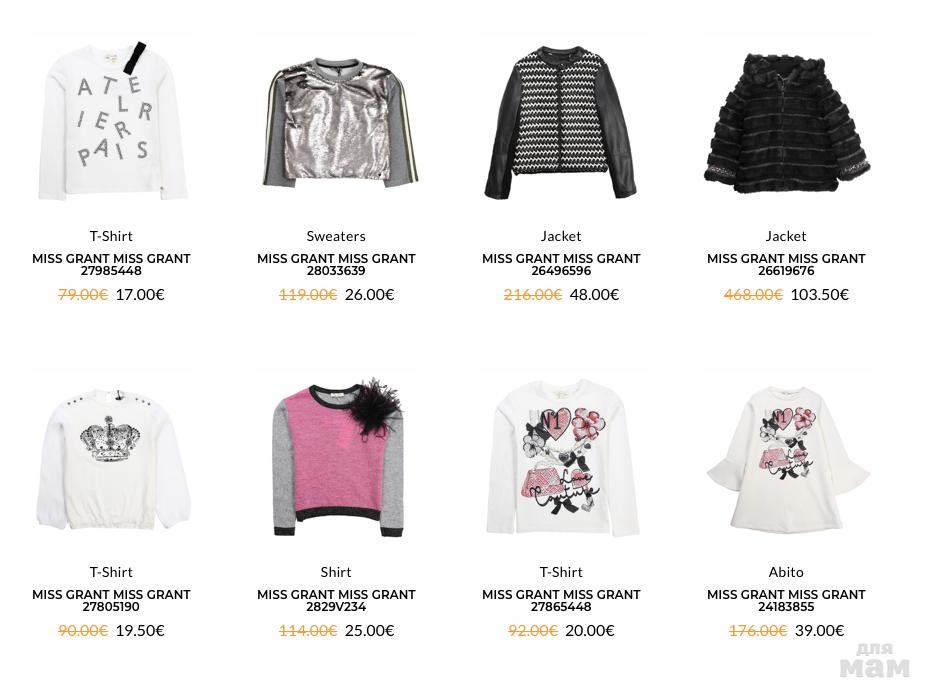Select the 25.00€ price under the Shirt
925x692 pixels.
click(369, 631)
